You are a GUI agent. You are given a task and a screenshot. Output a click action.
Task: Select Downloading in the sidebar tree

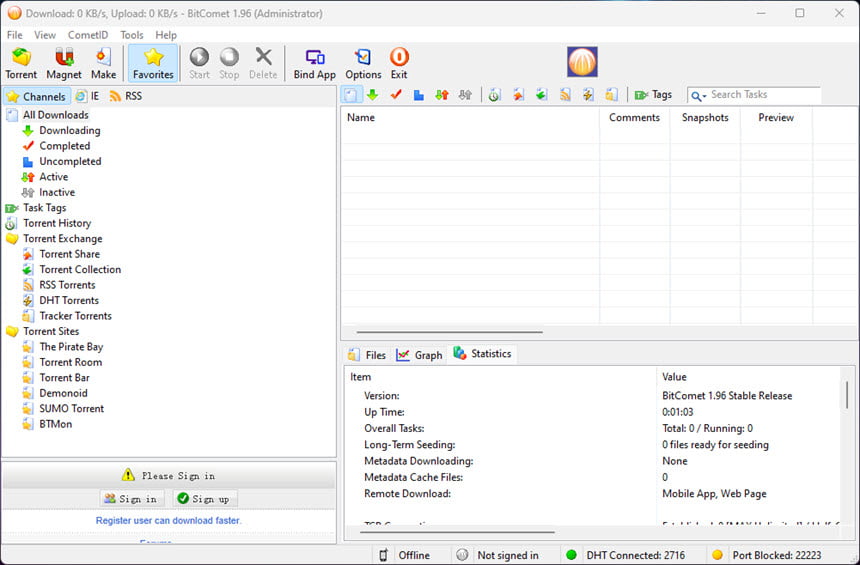(70, 131)
